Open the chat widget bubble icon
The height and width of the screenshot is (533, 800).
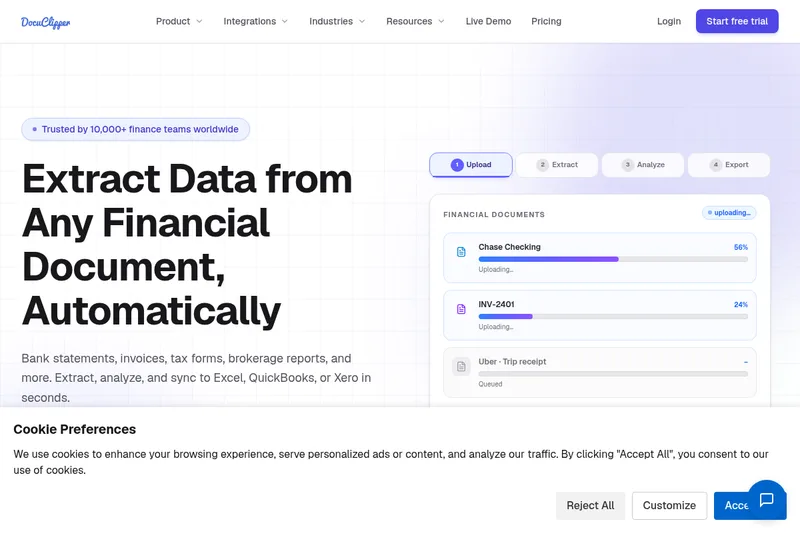point(766,499)
